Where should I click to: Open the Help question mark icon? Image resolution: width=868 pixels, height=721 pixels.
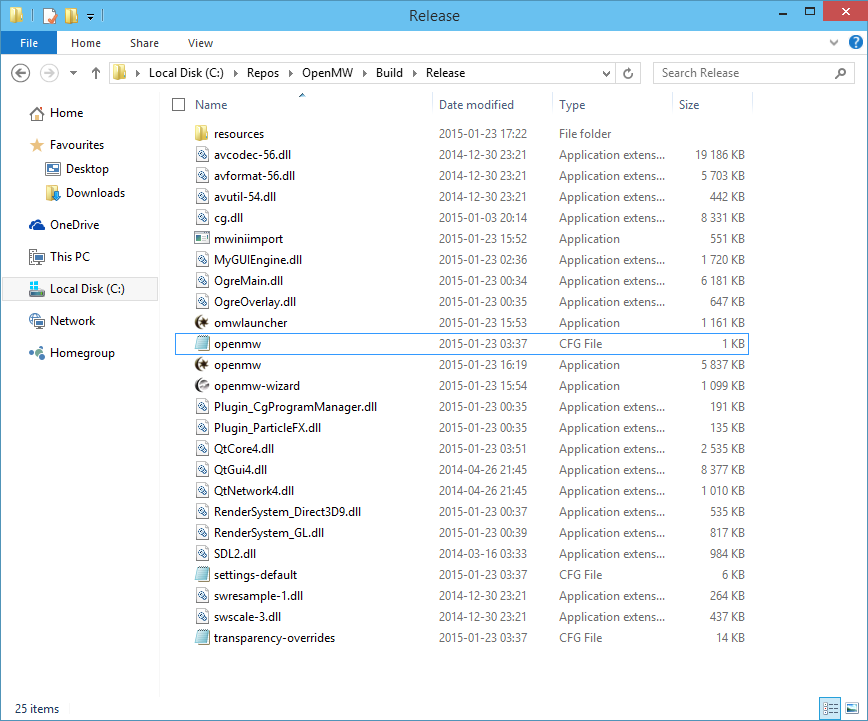pyautogui.click(x=856, y=42)
